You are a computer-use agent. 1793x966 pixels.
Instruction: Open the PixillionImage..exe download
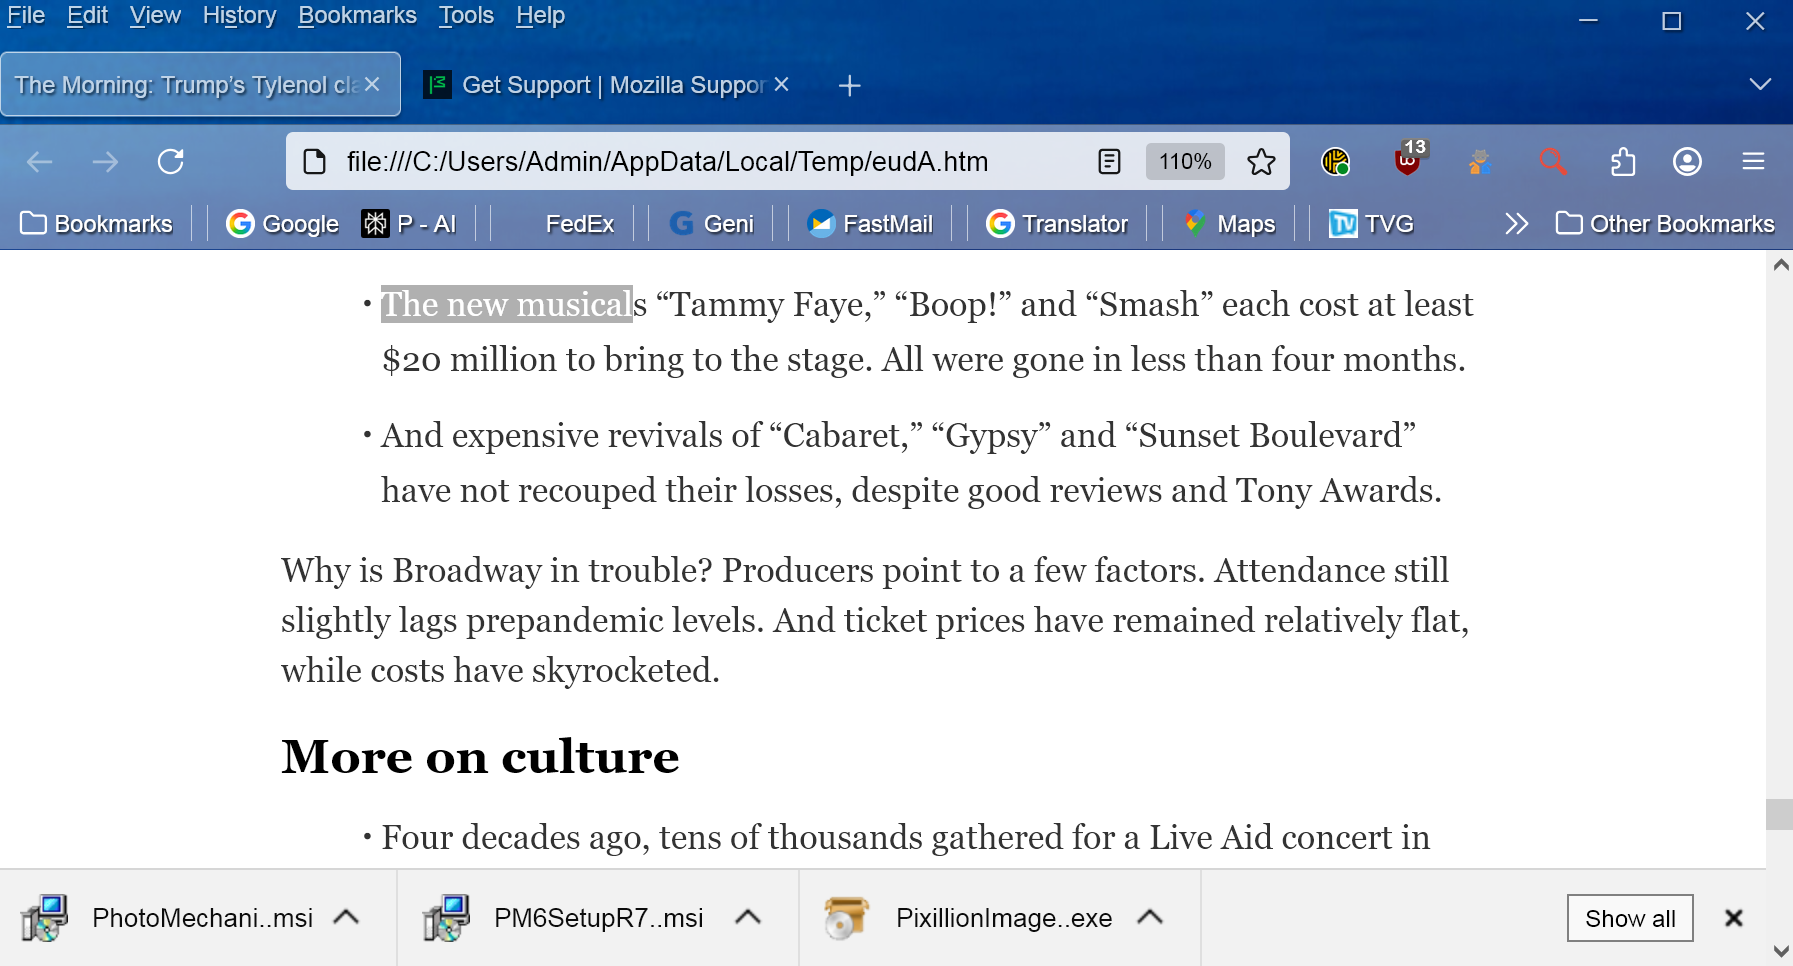point(967,918)
